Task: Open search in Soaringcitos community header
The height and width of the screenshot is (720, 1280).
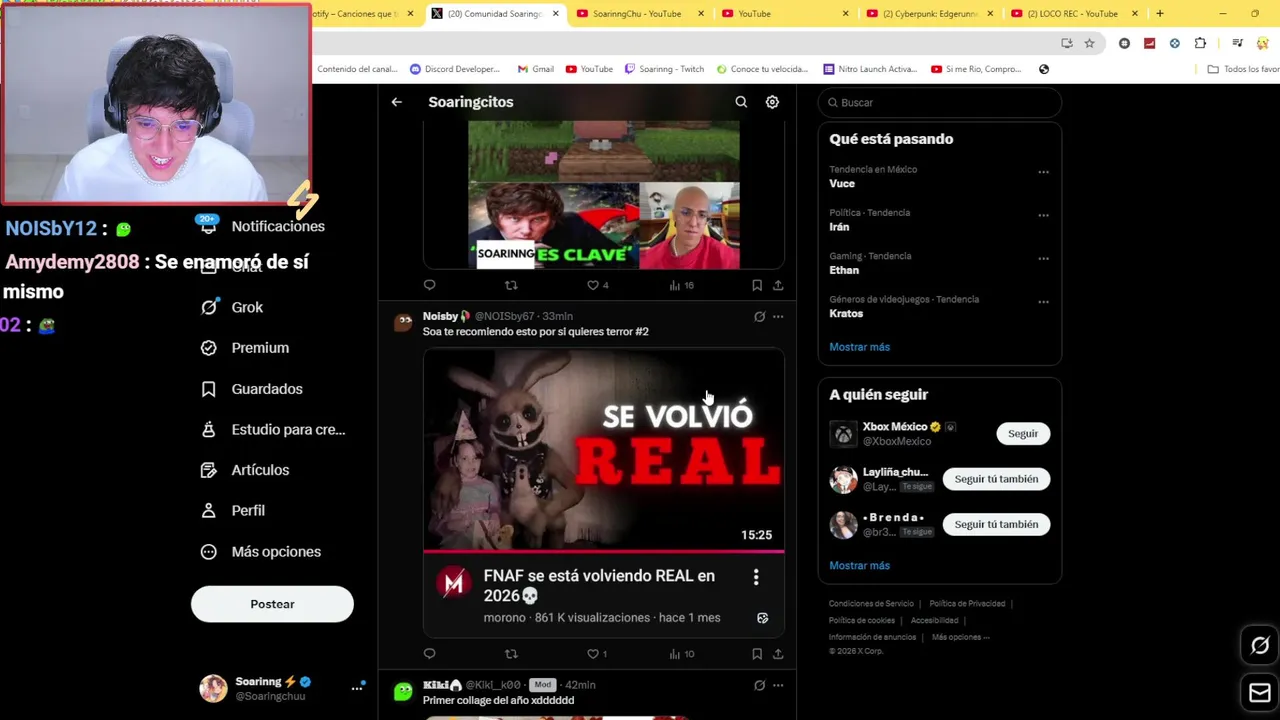Action: [x=741, y=102]
